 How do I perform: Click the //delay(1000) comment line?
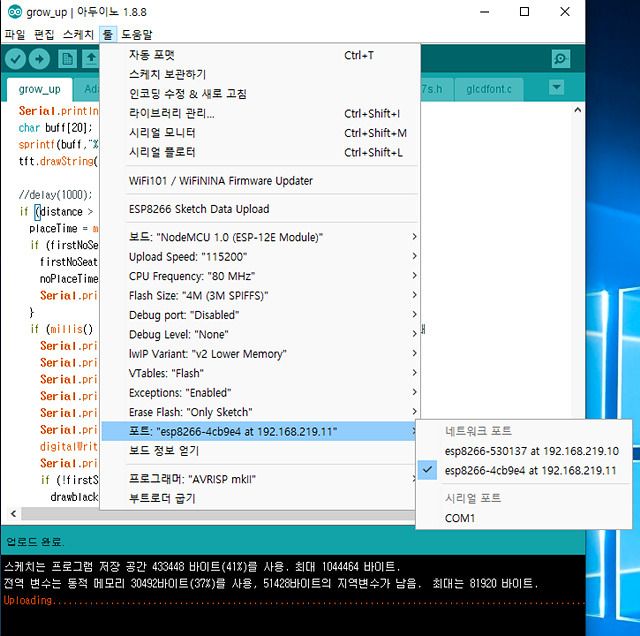point(56,194)
